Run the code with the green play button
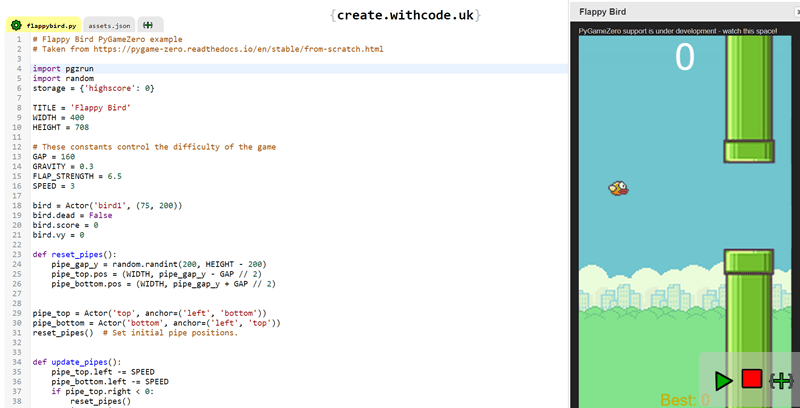800x408 pixels. point(723,381)
